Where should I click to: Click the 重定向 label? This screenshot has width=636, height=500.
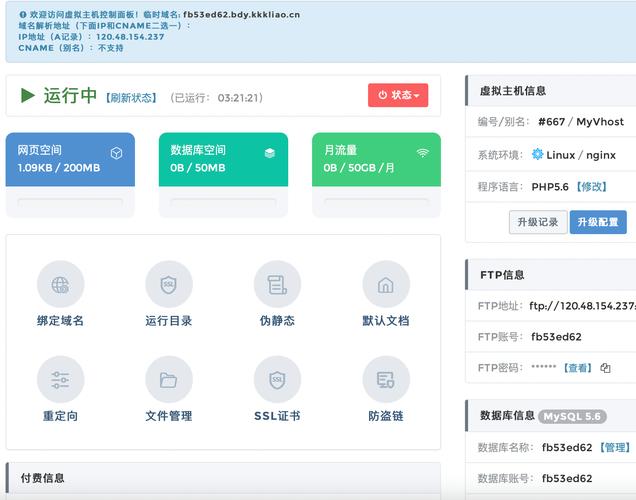(x=60, y=416)
